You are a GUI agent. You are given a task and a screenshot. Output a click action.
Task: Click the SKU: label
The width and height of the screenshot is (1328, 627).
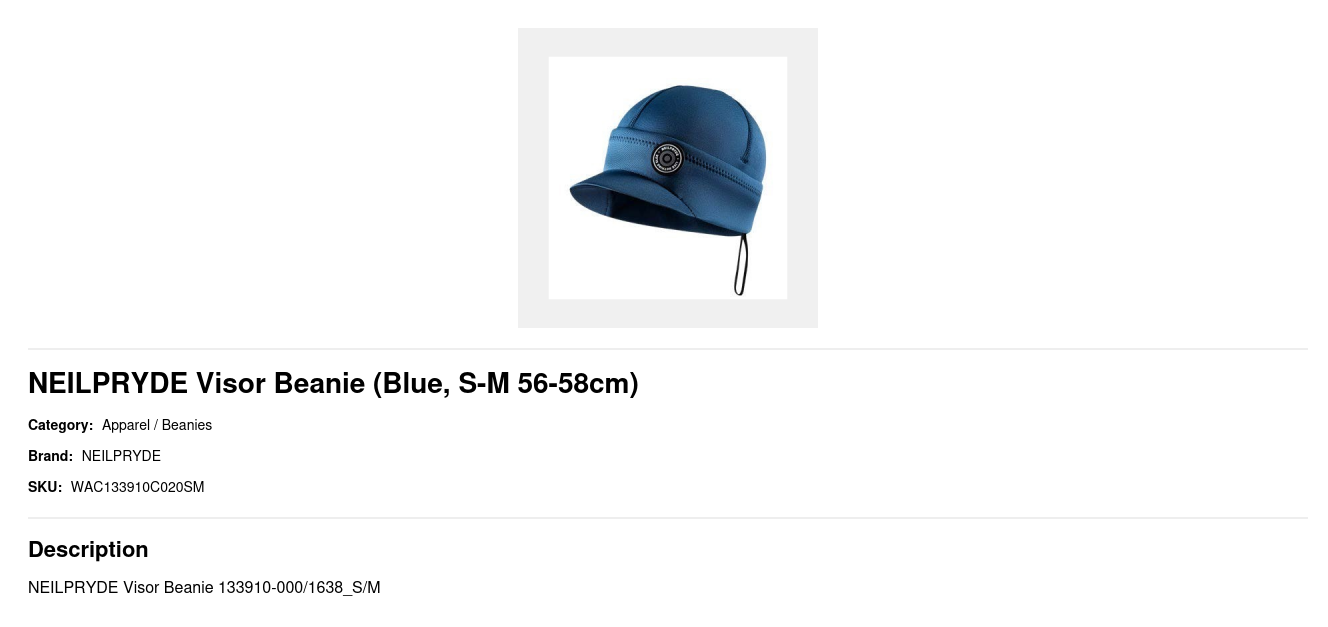point(45,487)
